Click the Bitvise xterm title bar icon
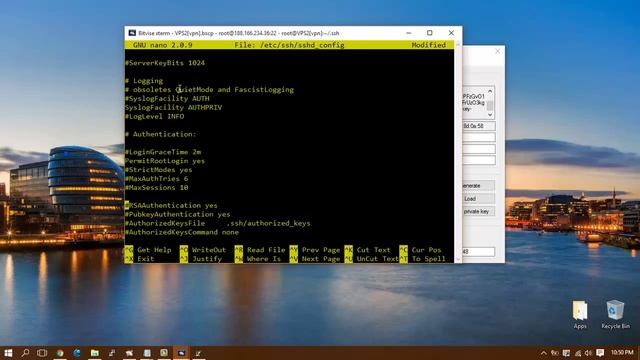The image size is (640, 360). 132,33
